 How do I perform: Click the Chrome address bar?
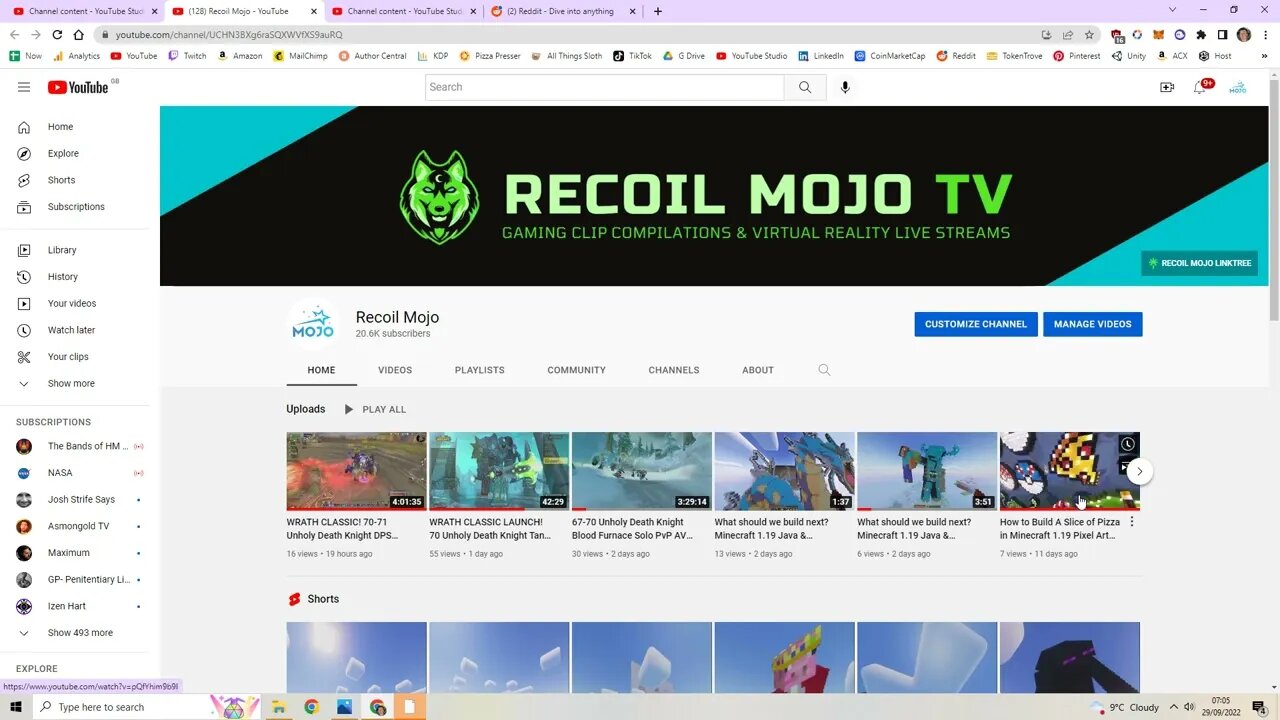pos(570,34)
